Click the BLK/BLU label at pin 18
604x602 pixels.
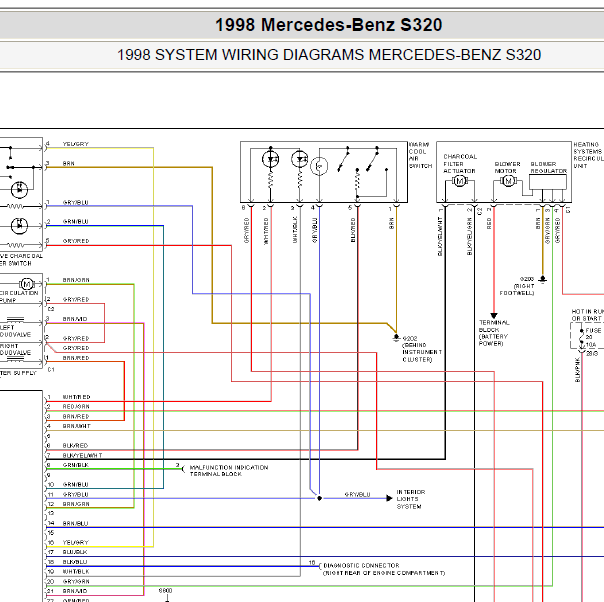pos(75,562)
